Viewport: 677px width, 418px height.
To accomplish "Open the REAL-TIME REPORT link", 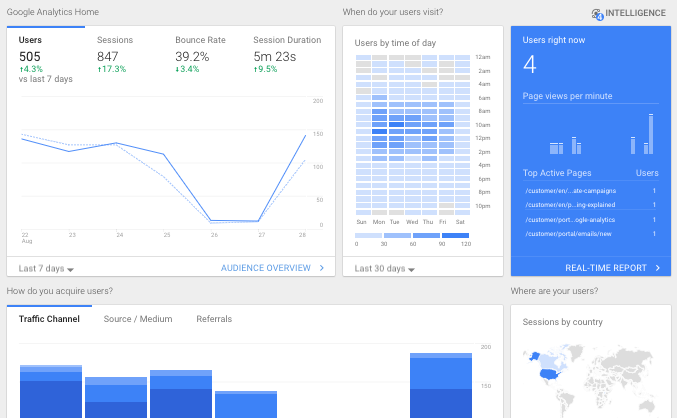I will tap(606, 268).
